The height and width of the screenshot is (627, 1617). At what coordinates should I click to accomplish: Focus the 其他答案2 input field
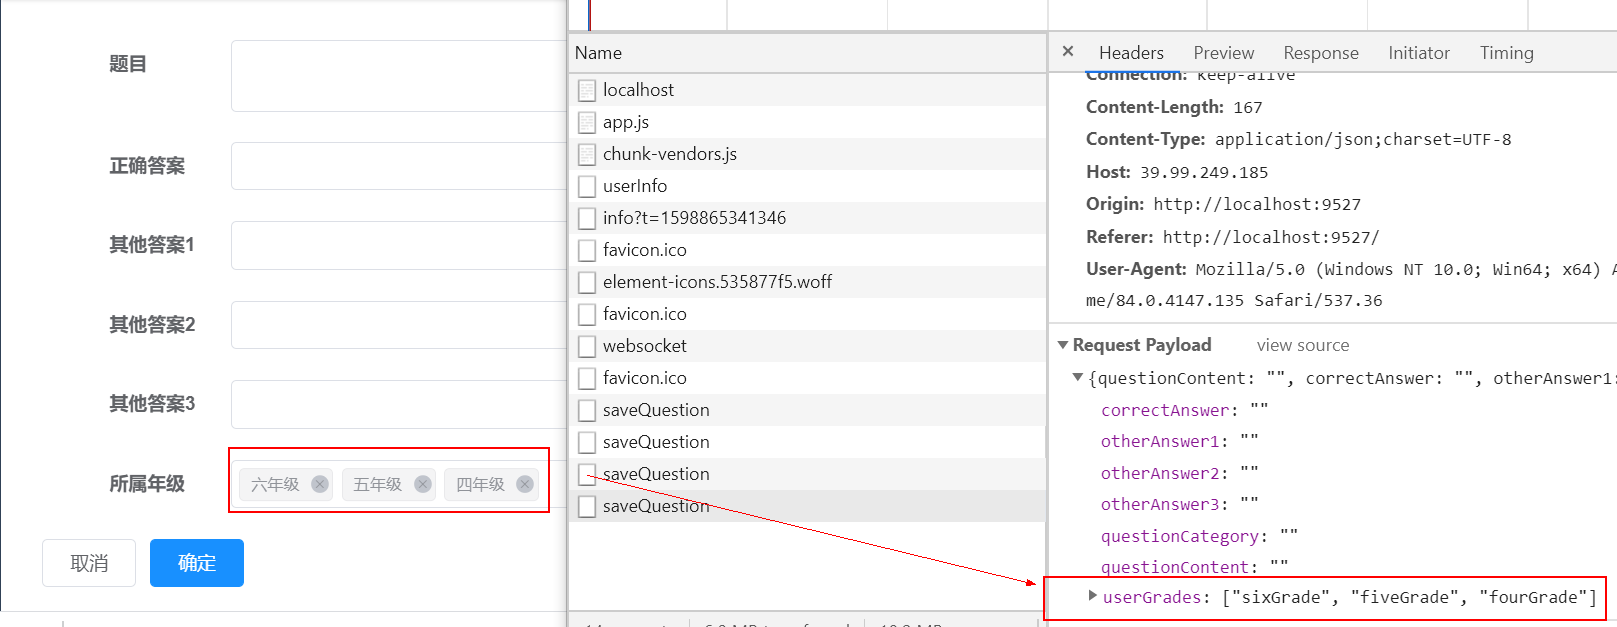[x=398, y=325]
